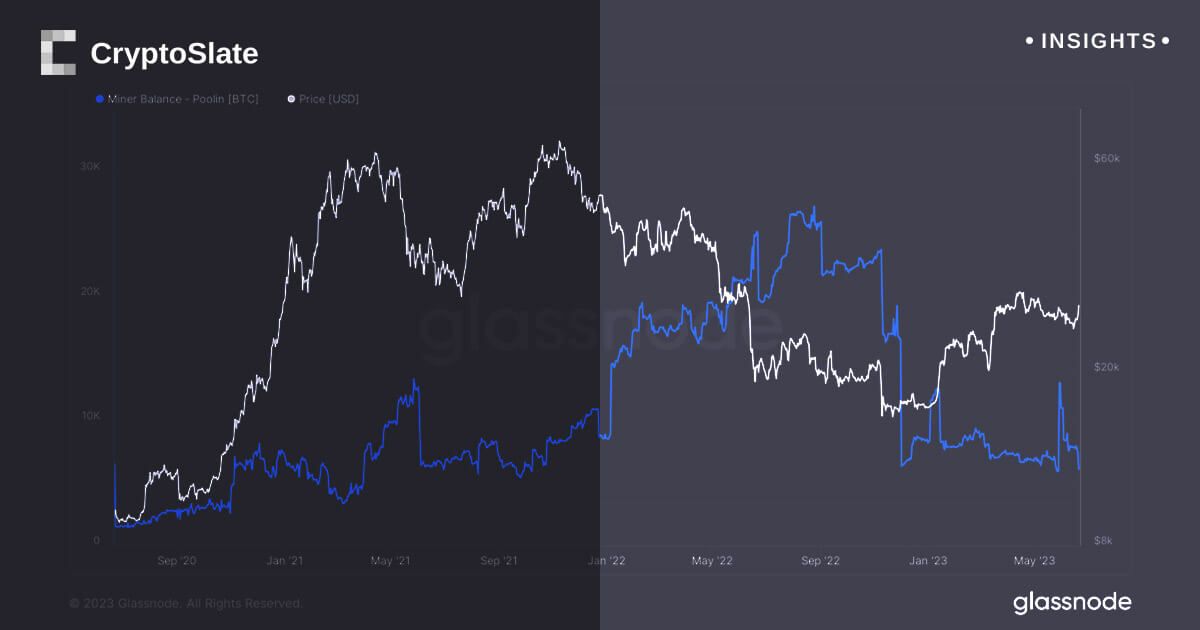Image resolution: width=1200 pixels, height=630 pixels.
Task: Click the white Price legend dot
Action: [291, 99]
